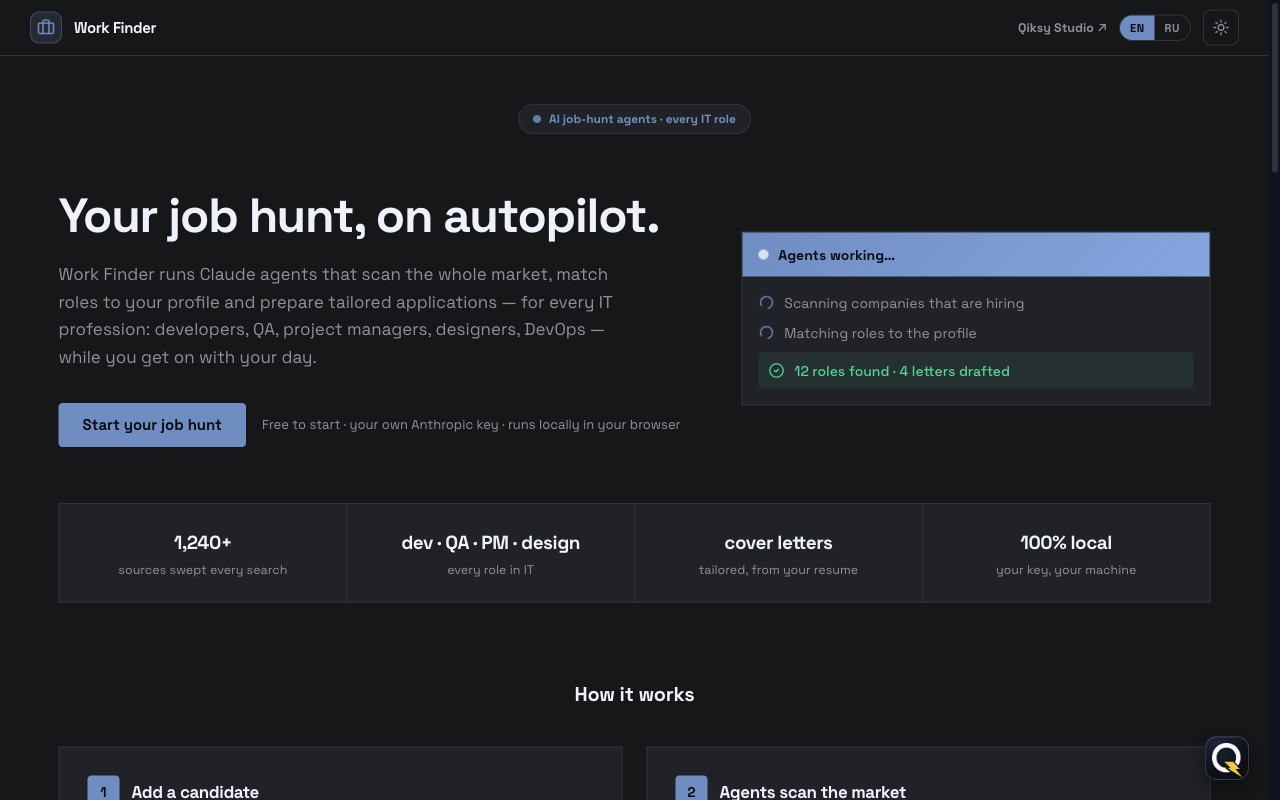Click the green check icon beside 12 roles found

[776, 371]
